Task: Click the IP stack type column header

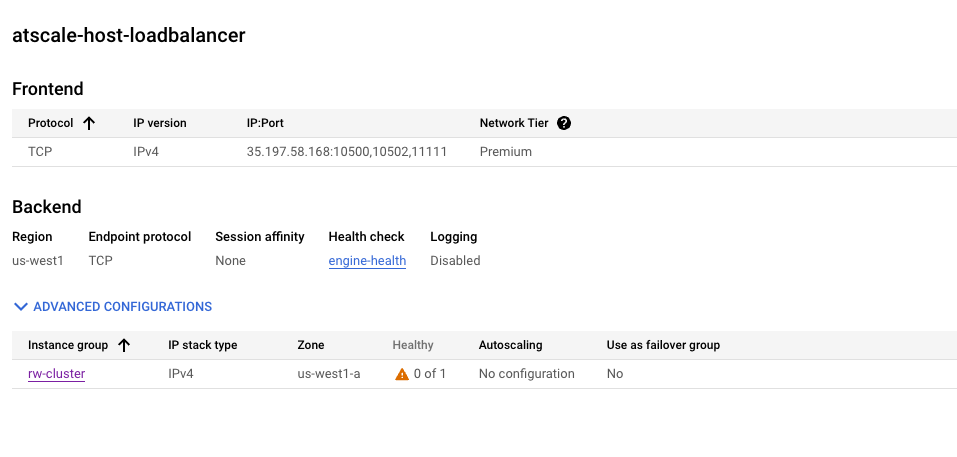Action: tap(203, 345)
